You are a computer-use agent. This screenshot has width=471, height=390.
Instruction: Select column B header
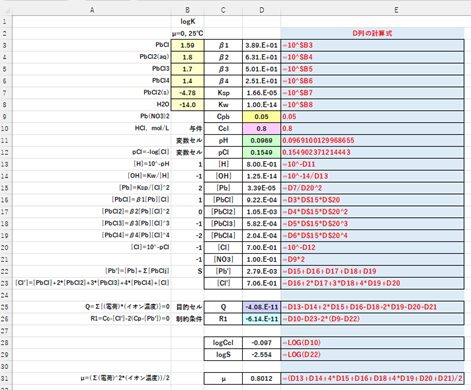pyautogui.click(x=187, y=10)
